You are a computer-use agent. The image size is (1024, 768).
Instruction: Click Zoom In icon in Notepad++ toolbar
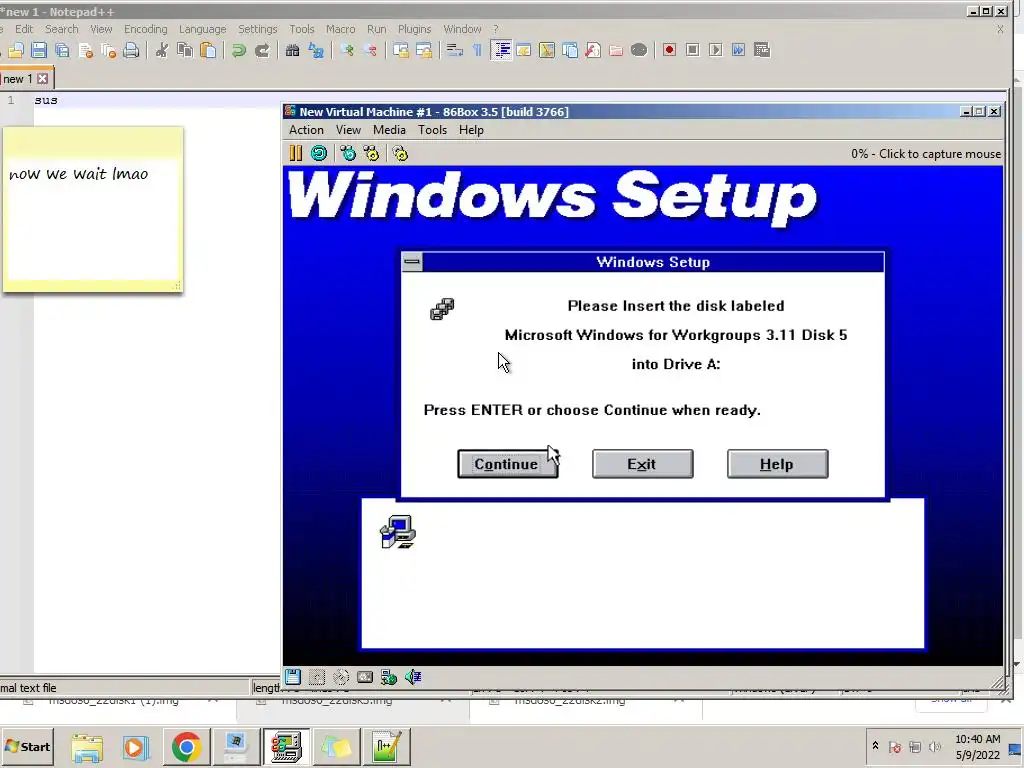click(347, 50)
